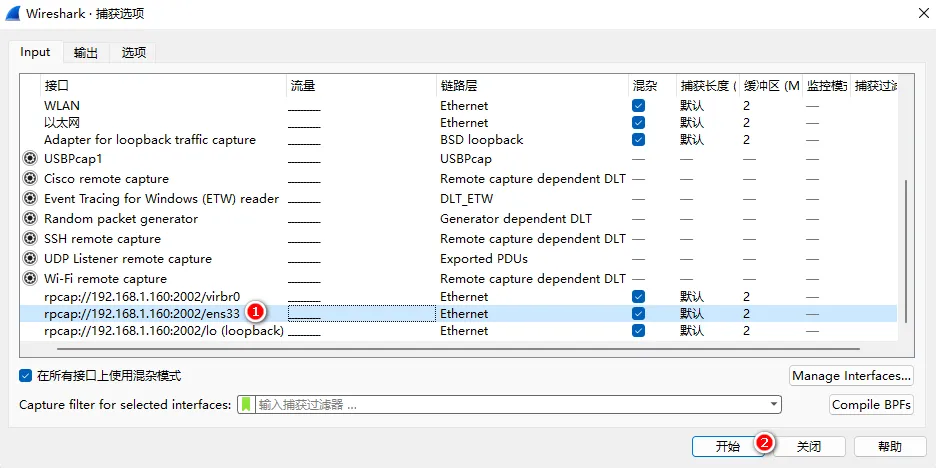Toggle promiscuous checkbox for ens33 interface

(639, 313)
